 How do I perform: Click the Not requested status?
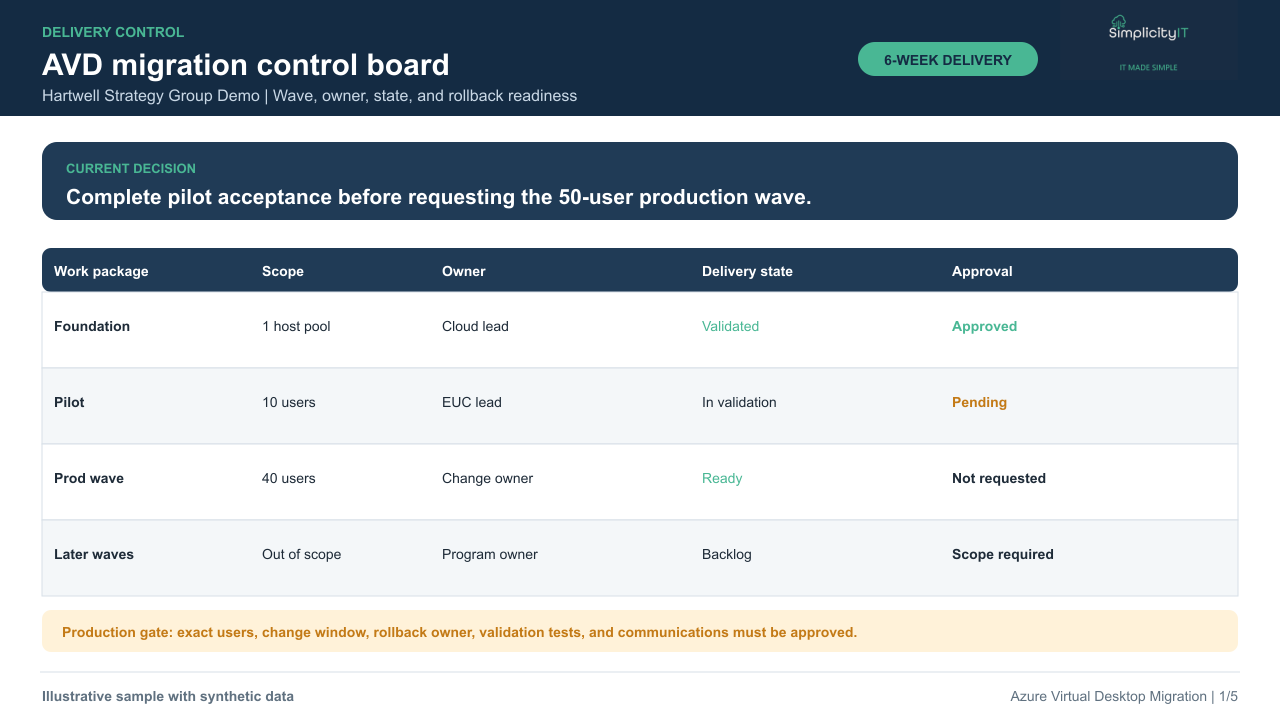tap(999, 478)
